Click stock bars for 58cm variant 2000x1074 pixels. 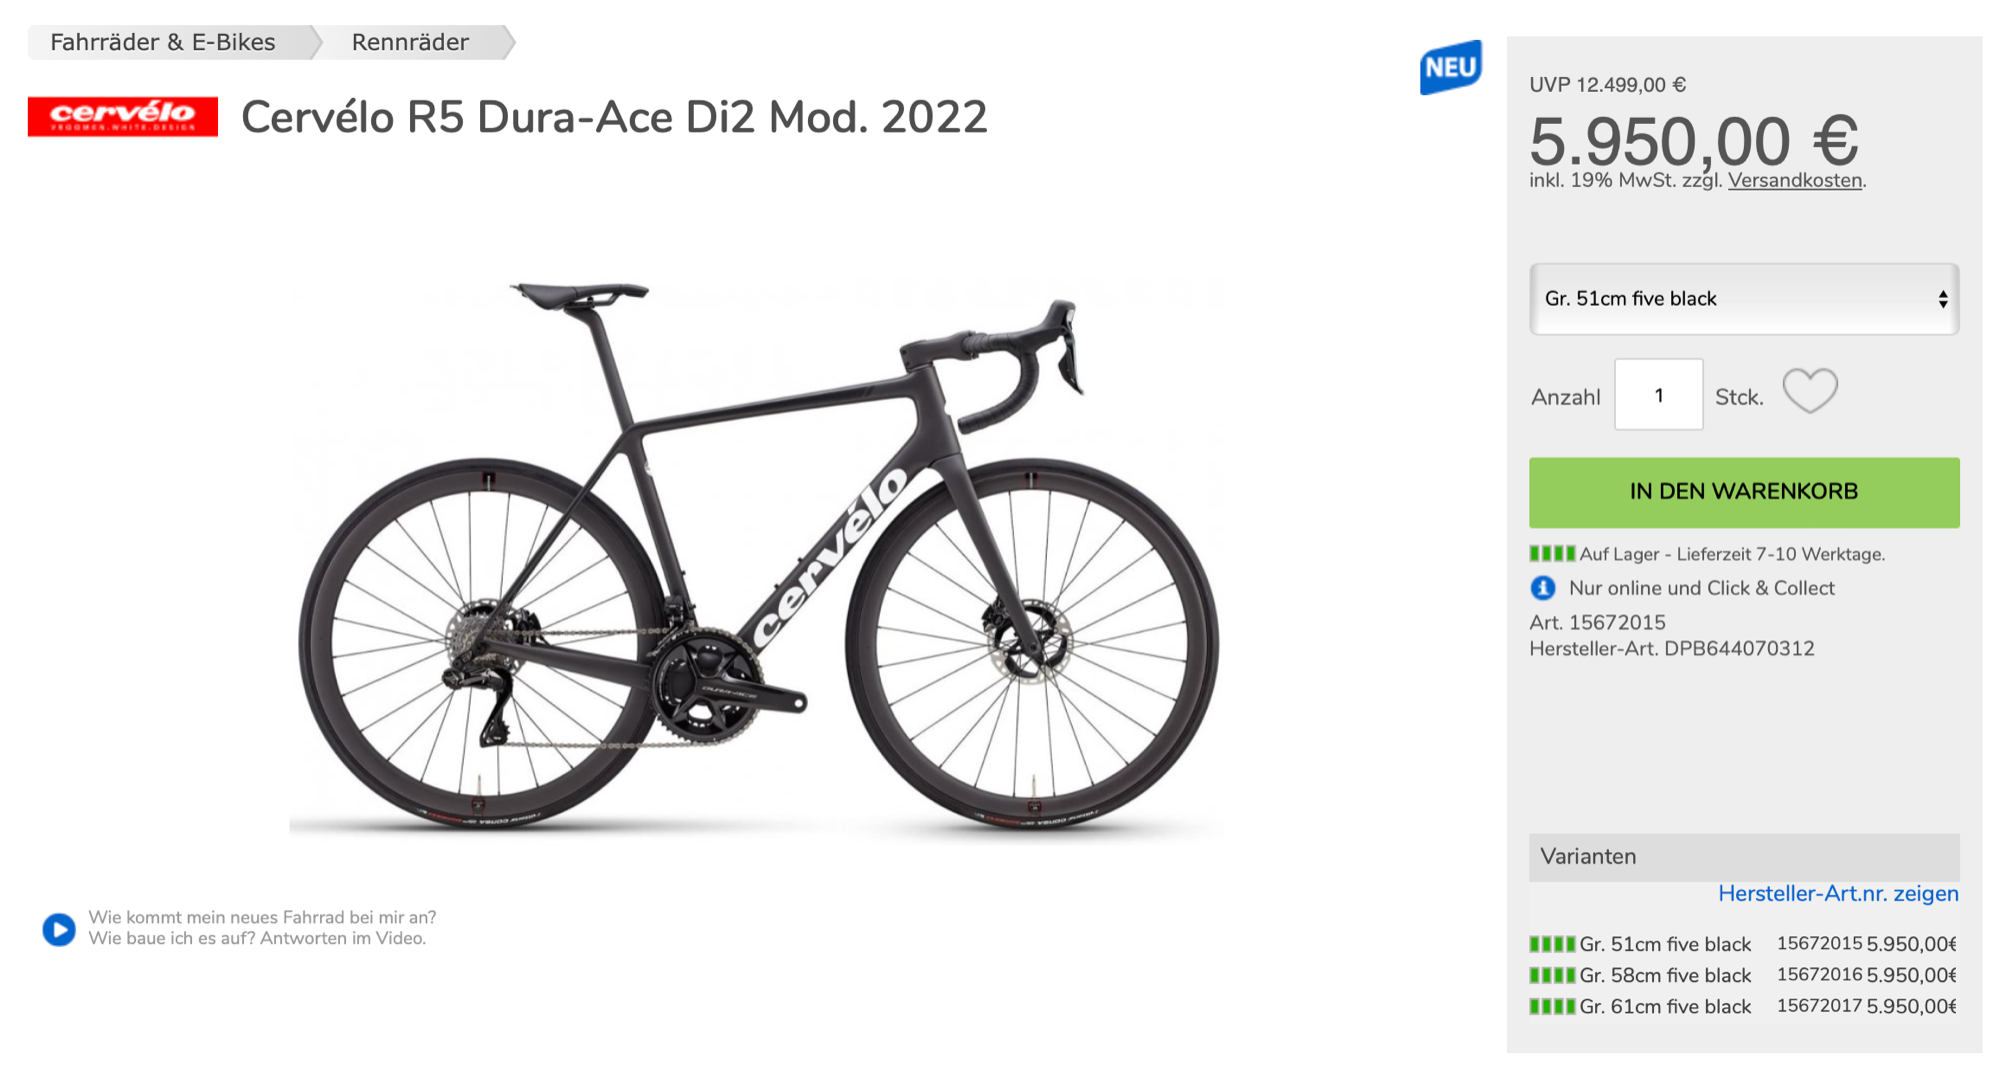(1551, 975)
